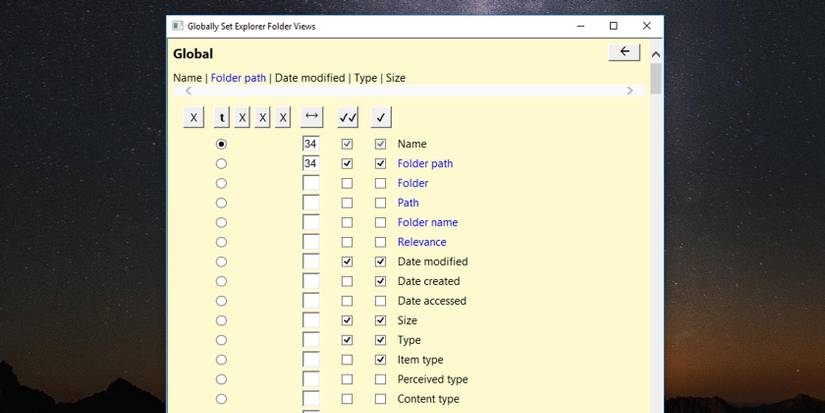Click the Date created label

429,281
